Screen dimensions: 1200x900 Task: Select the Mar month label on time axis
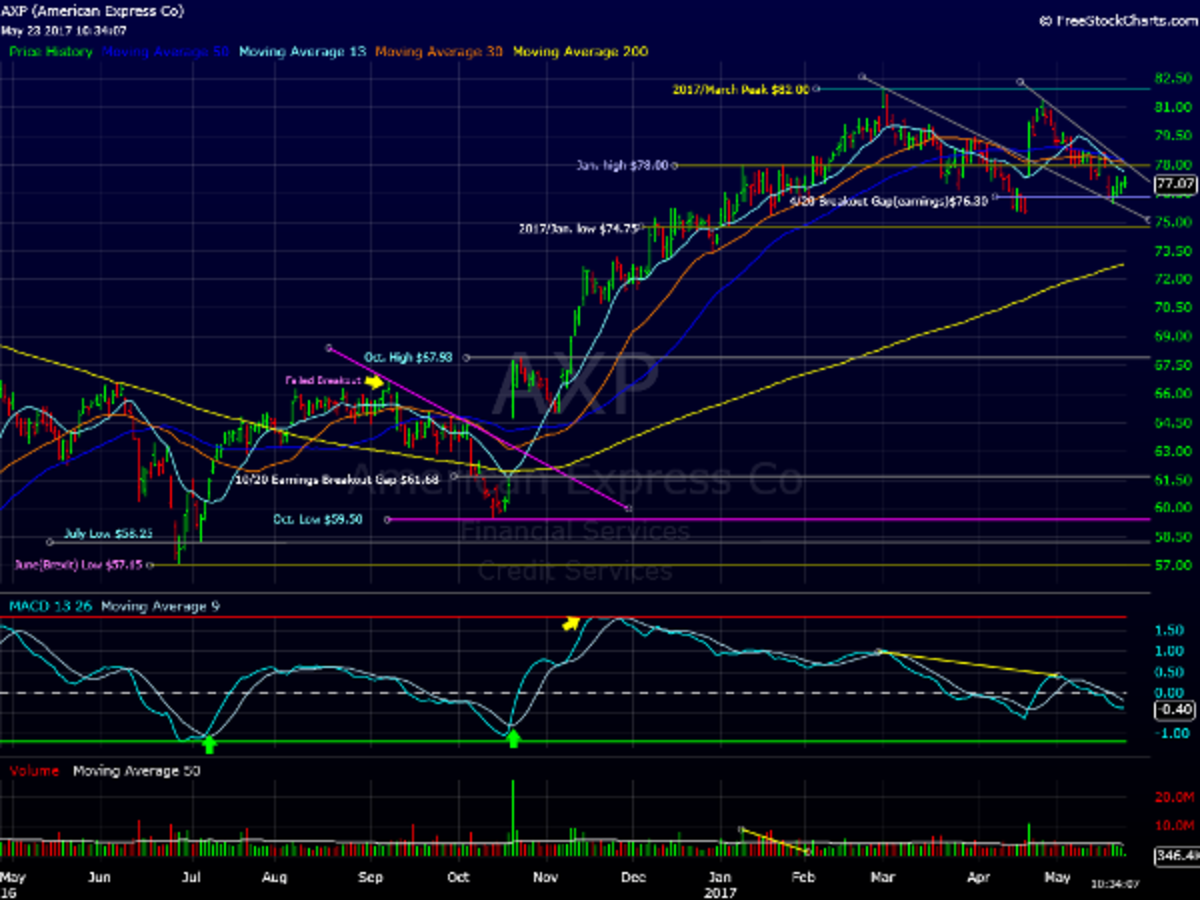(x=881, y=876)
